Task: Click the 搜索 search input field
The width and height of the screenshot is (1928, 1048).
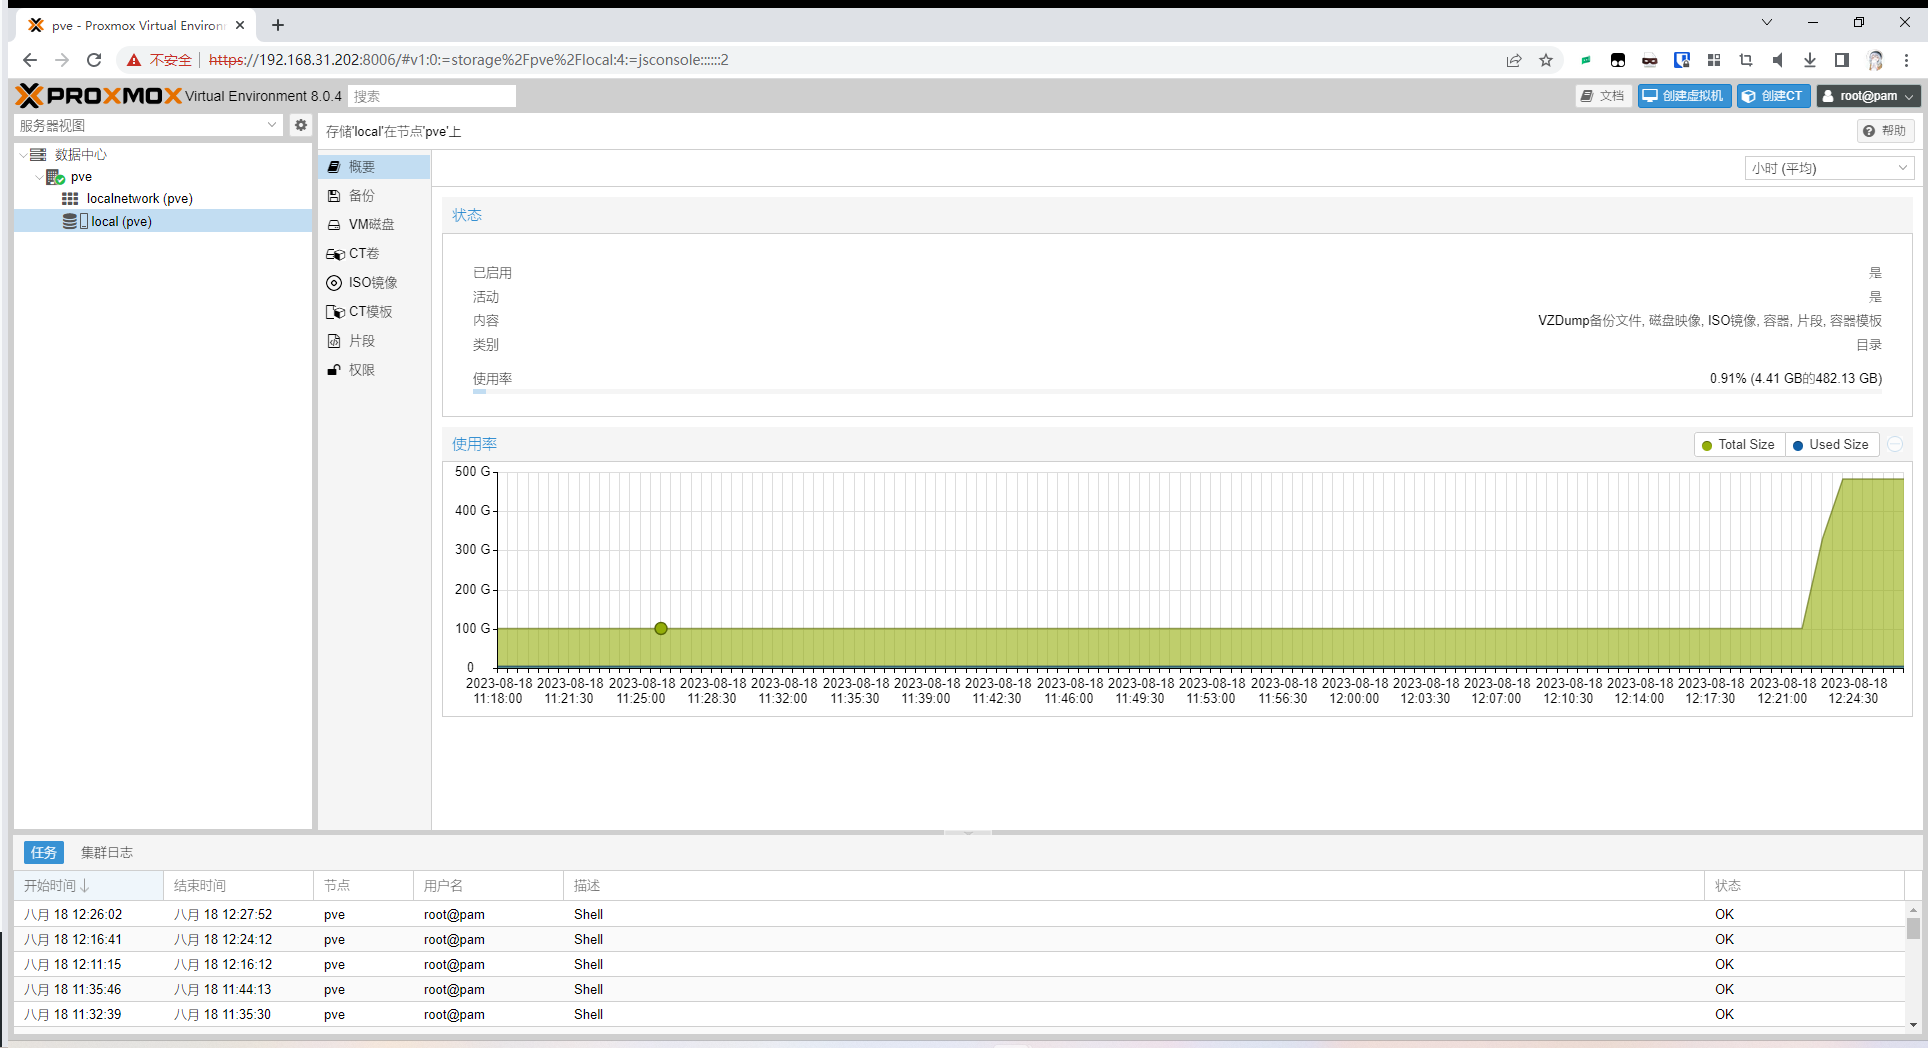Action: [x=432, y=96]
